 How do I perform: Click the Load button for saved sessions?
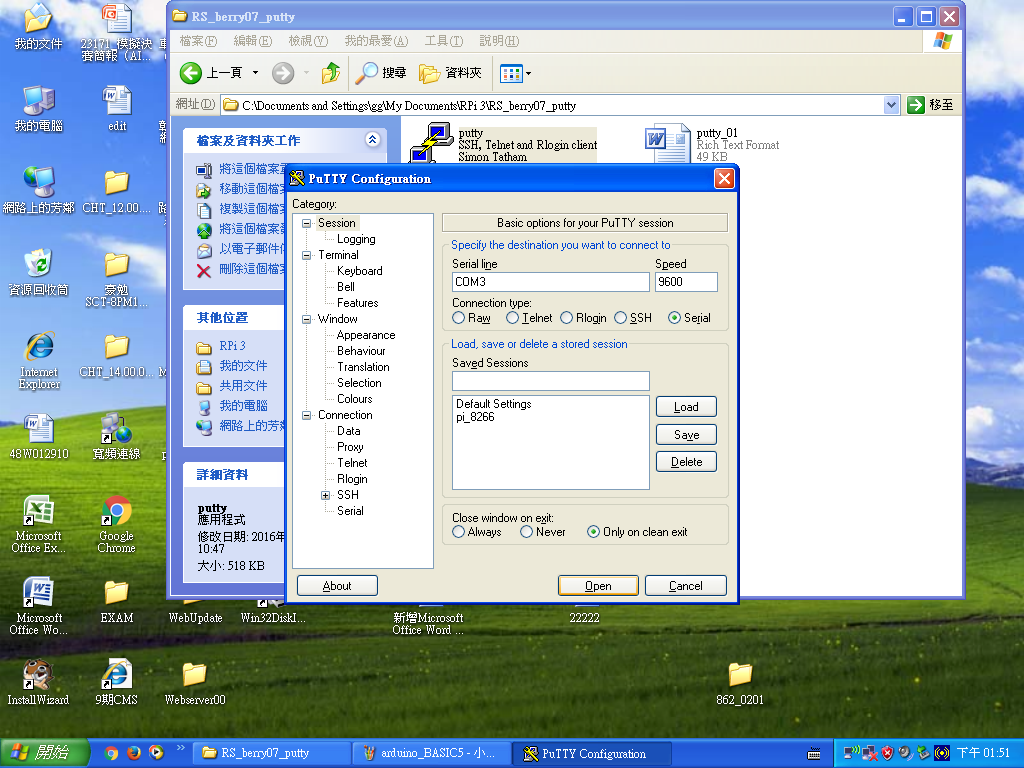tap(686, 407)
